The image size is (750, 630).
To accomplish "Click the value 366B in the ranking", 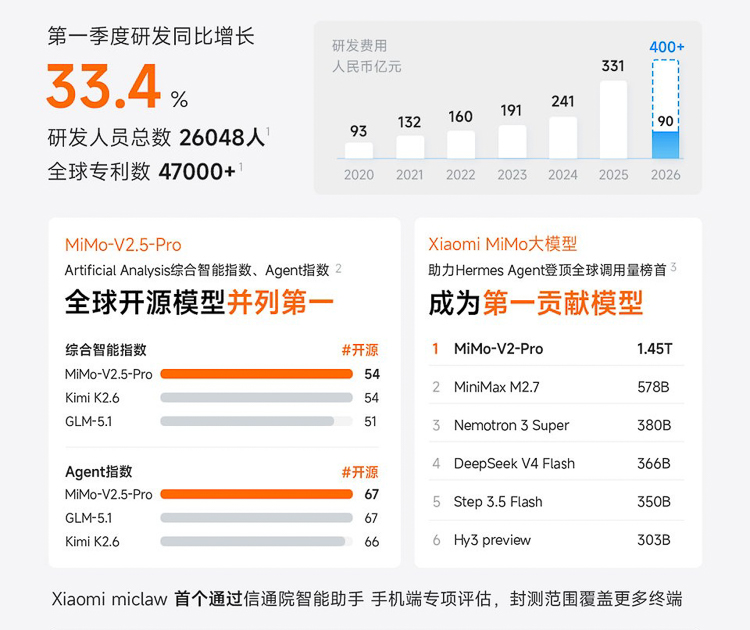I will 654,463.
